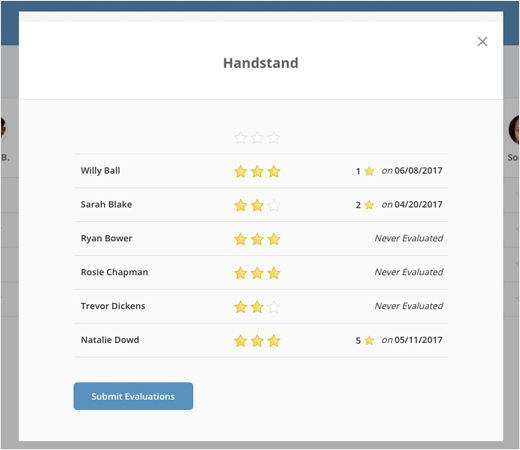Select middle header star for all students
This screenshot has height=450, width=520.
click(x=257, y=138)
